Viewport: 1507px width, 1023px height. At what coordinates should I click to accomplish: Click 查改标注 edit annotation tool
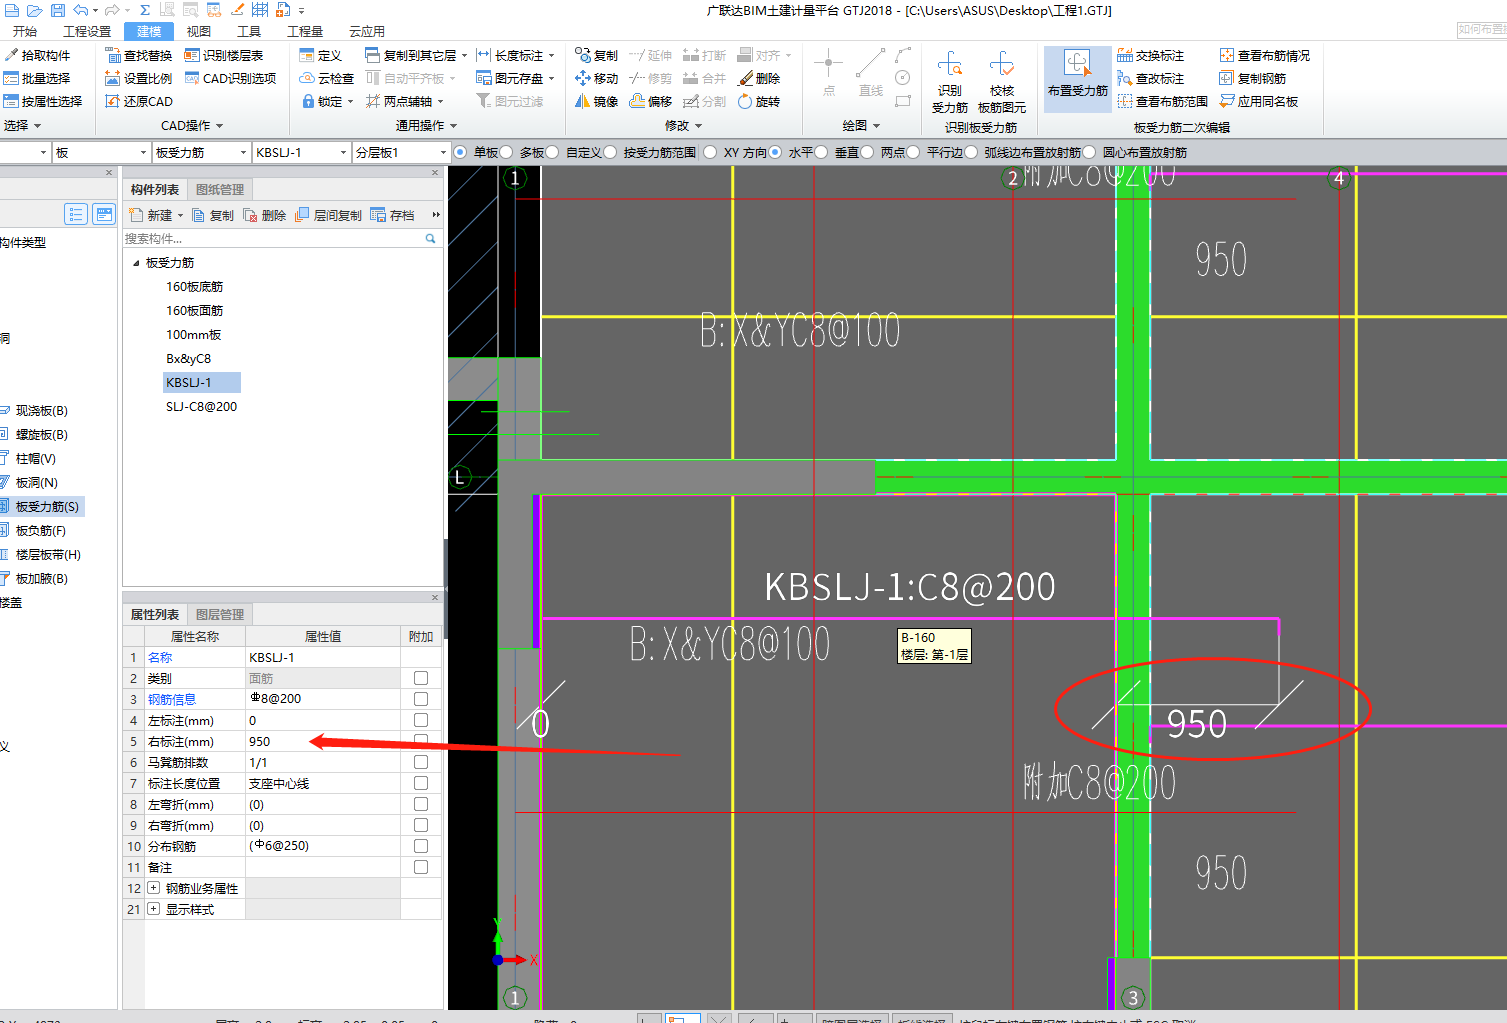tap(1151, 78)
